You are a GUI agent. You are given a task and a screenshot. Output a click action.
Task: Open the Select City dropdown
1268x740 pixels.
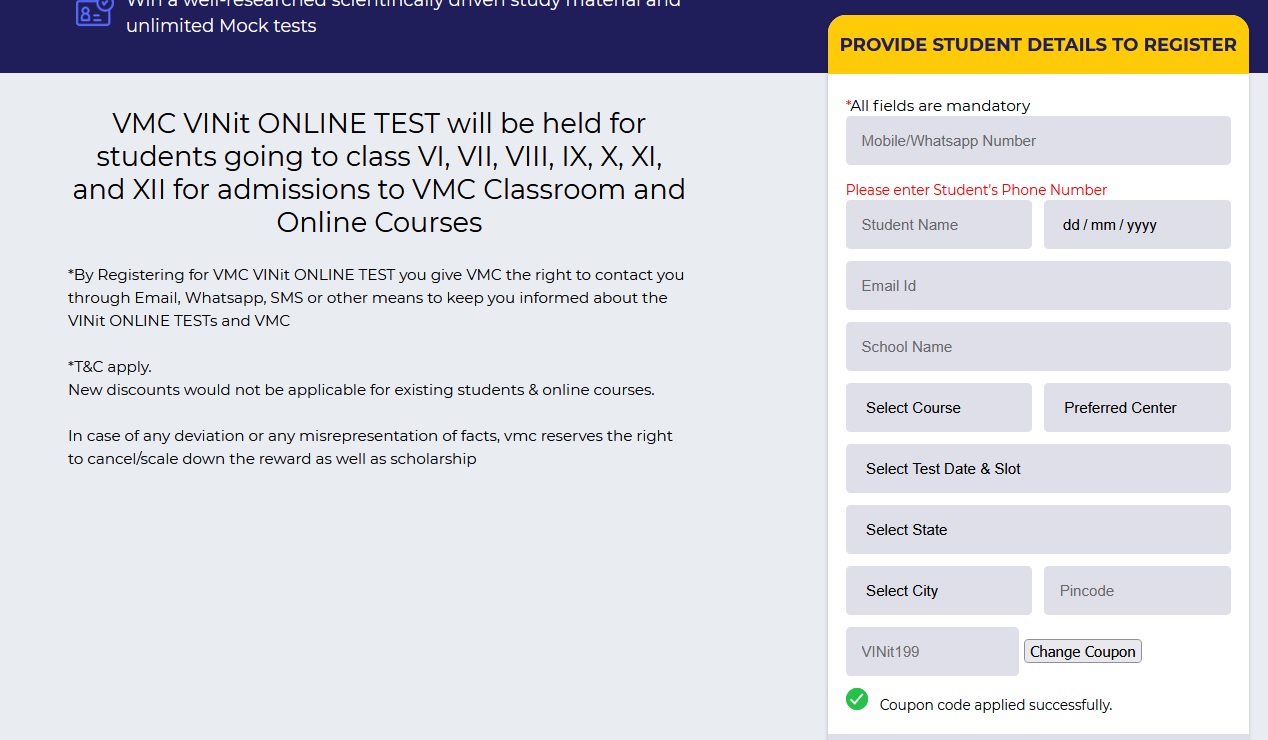pyautogui.click(x=938, y=591)
